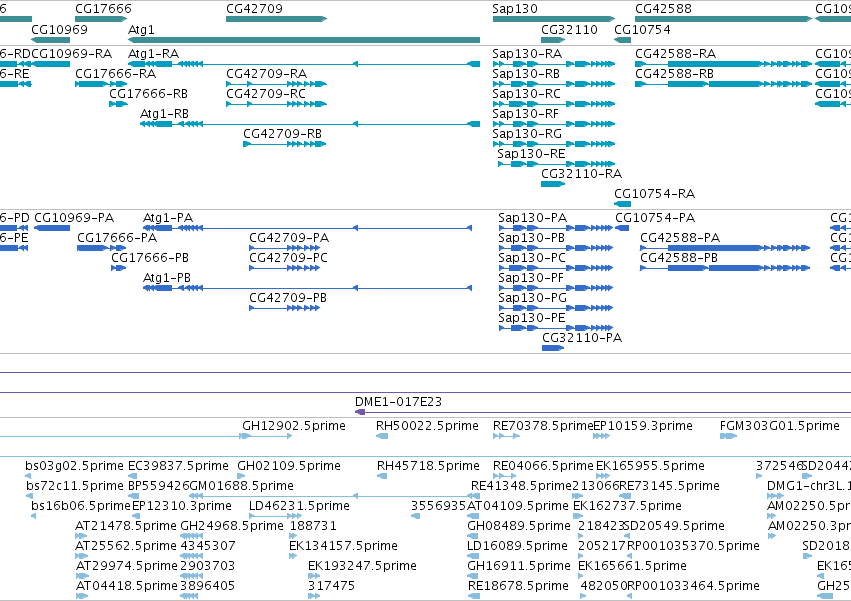Screen dimensions: 851x601
Task: Click protein CG42709-PB
Action: click(284, 308)
